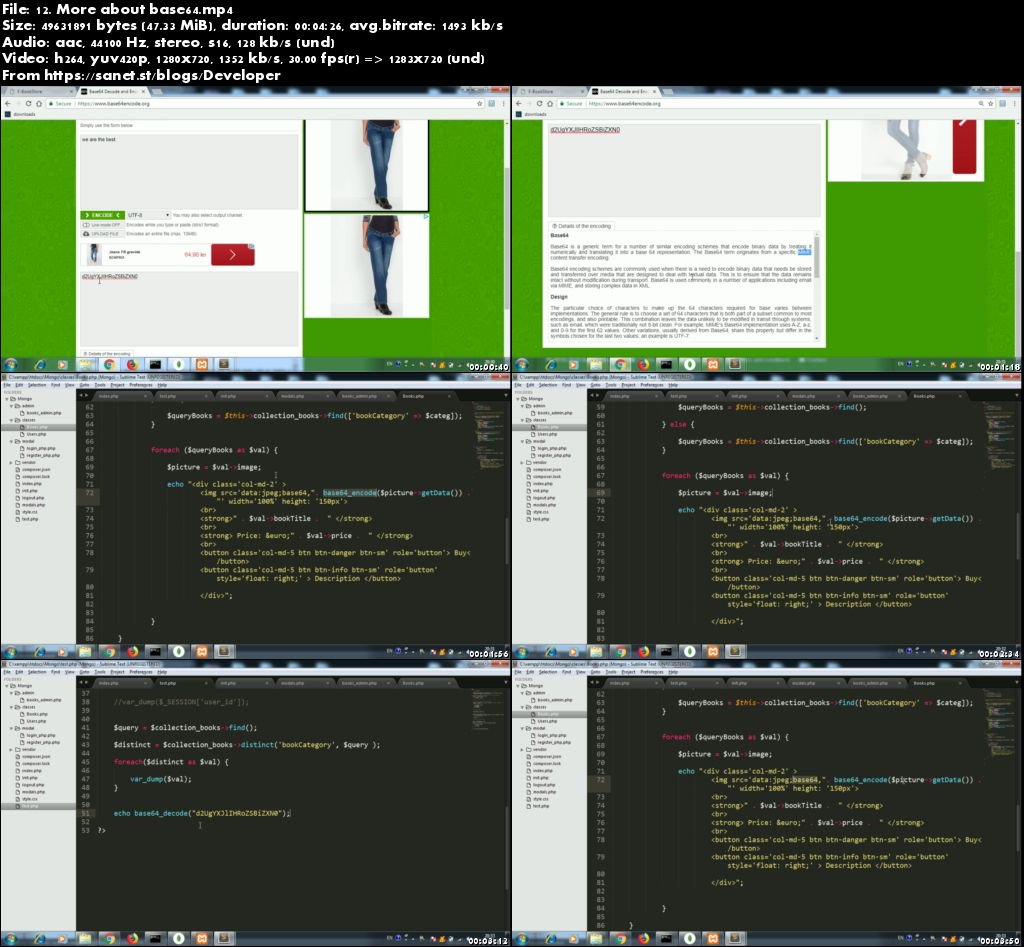Open Tools menu in 00:03:50 Sublime frame
Viewport: 1024px width, 947px height.
click(611, 672)
